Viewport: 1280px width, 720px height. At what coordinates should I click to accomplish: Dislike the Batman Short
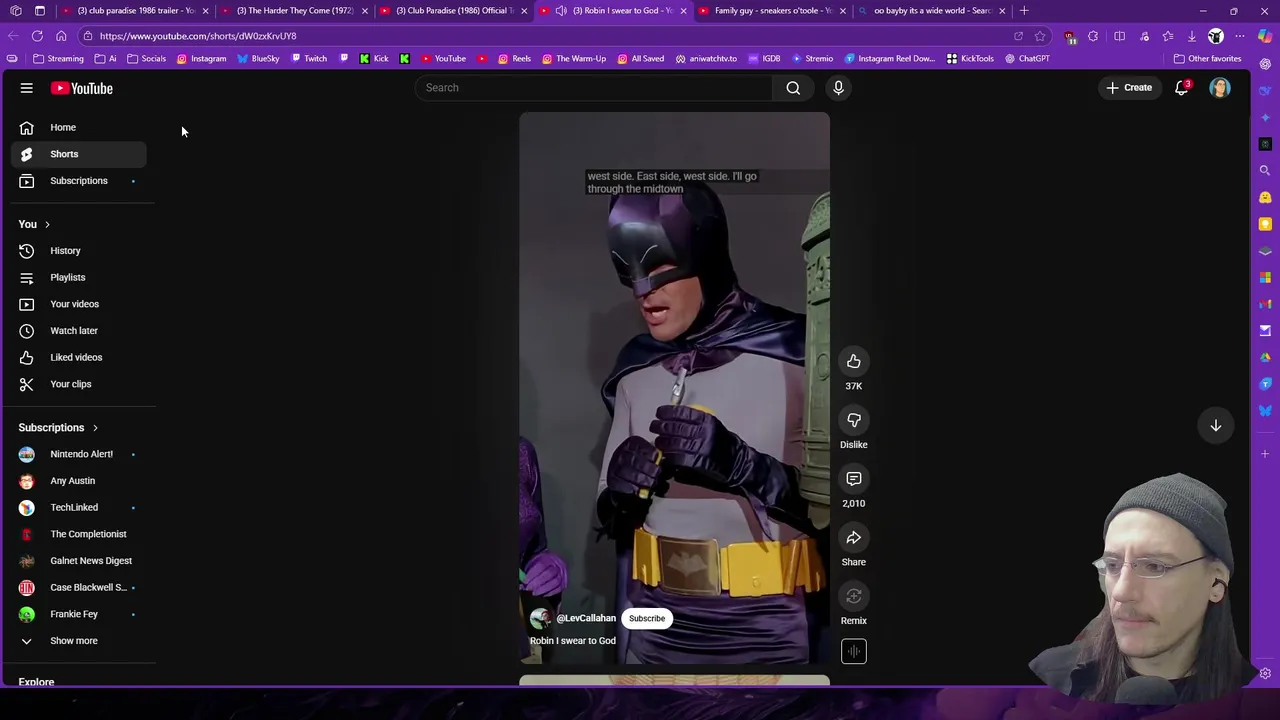(x=854, y=420)
